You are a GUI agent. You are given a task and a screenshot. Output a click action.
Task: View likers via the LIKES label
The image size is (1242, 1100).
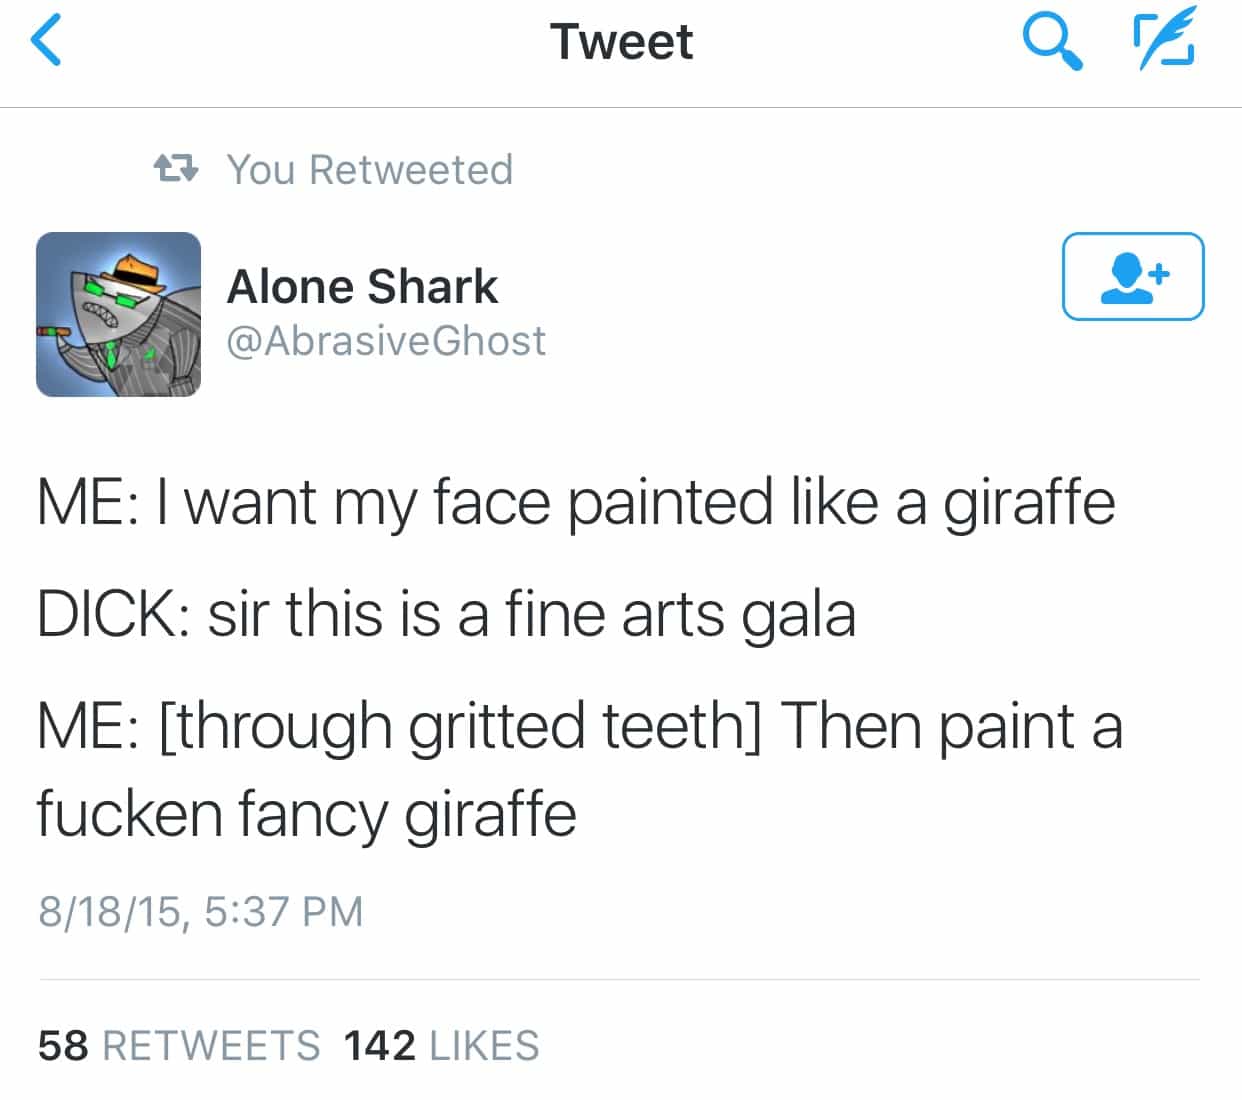point(484,1046)
